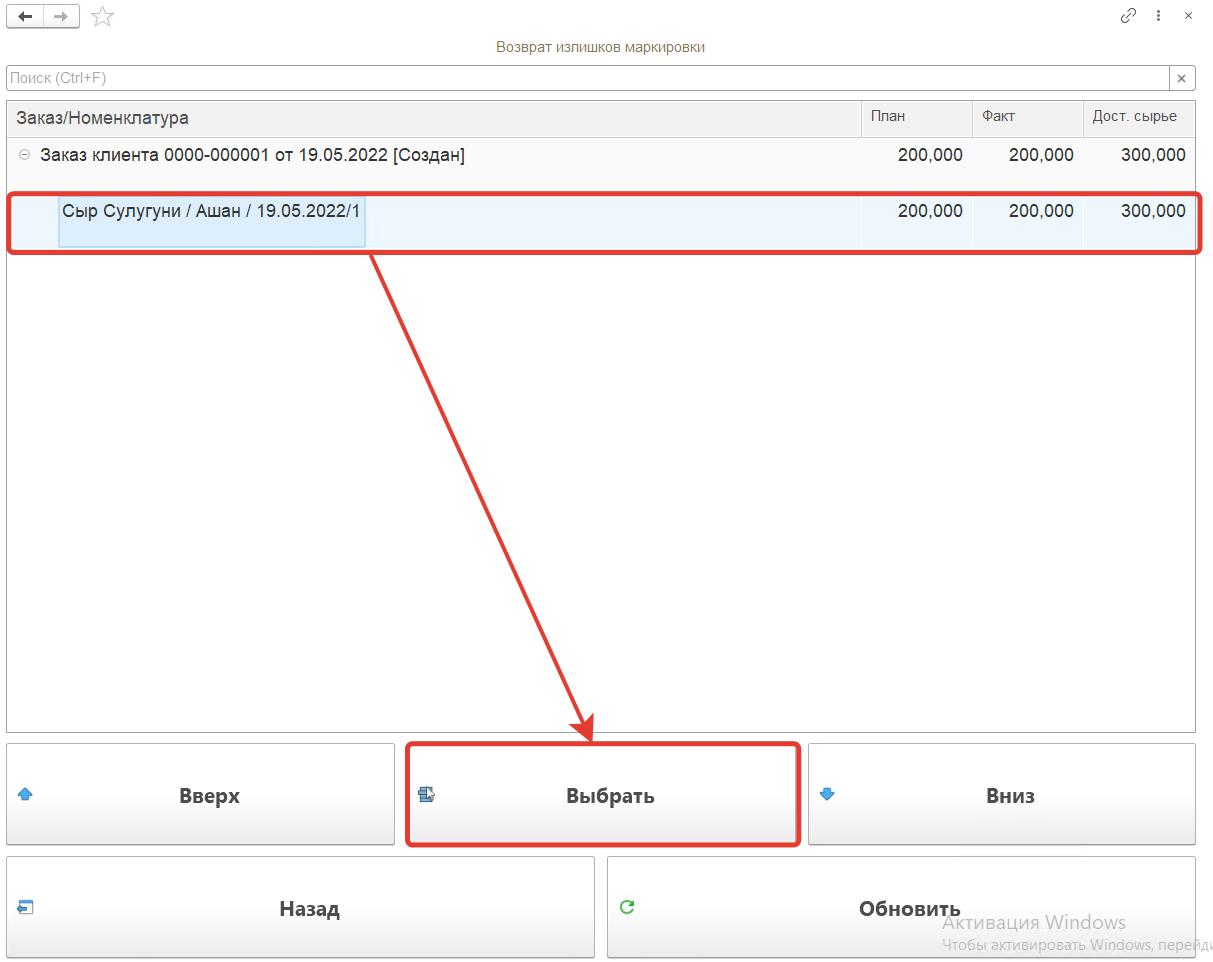Add form to favorites with star icon
The height and width of the screenshot is (962, 1213).
pyautogui.click(x=102, y=16)
